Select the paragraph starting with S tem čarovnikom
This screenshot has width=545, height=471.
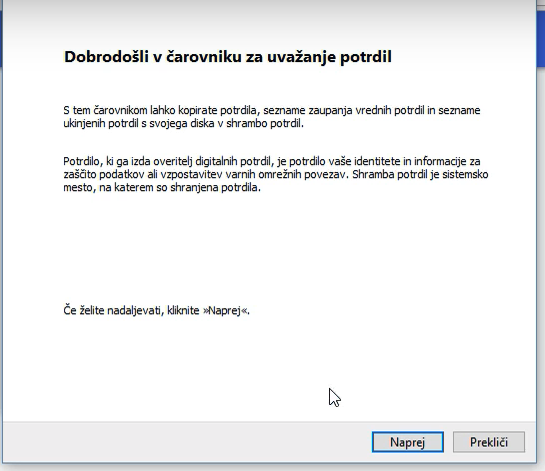coord(271,117)
